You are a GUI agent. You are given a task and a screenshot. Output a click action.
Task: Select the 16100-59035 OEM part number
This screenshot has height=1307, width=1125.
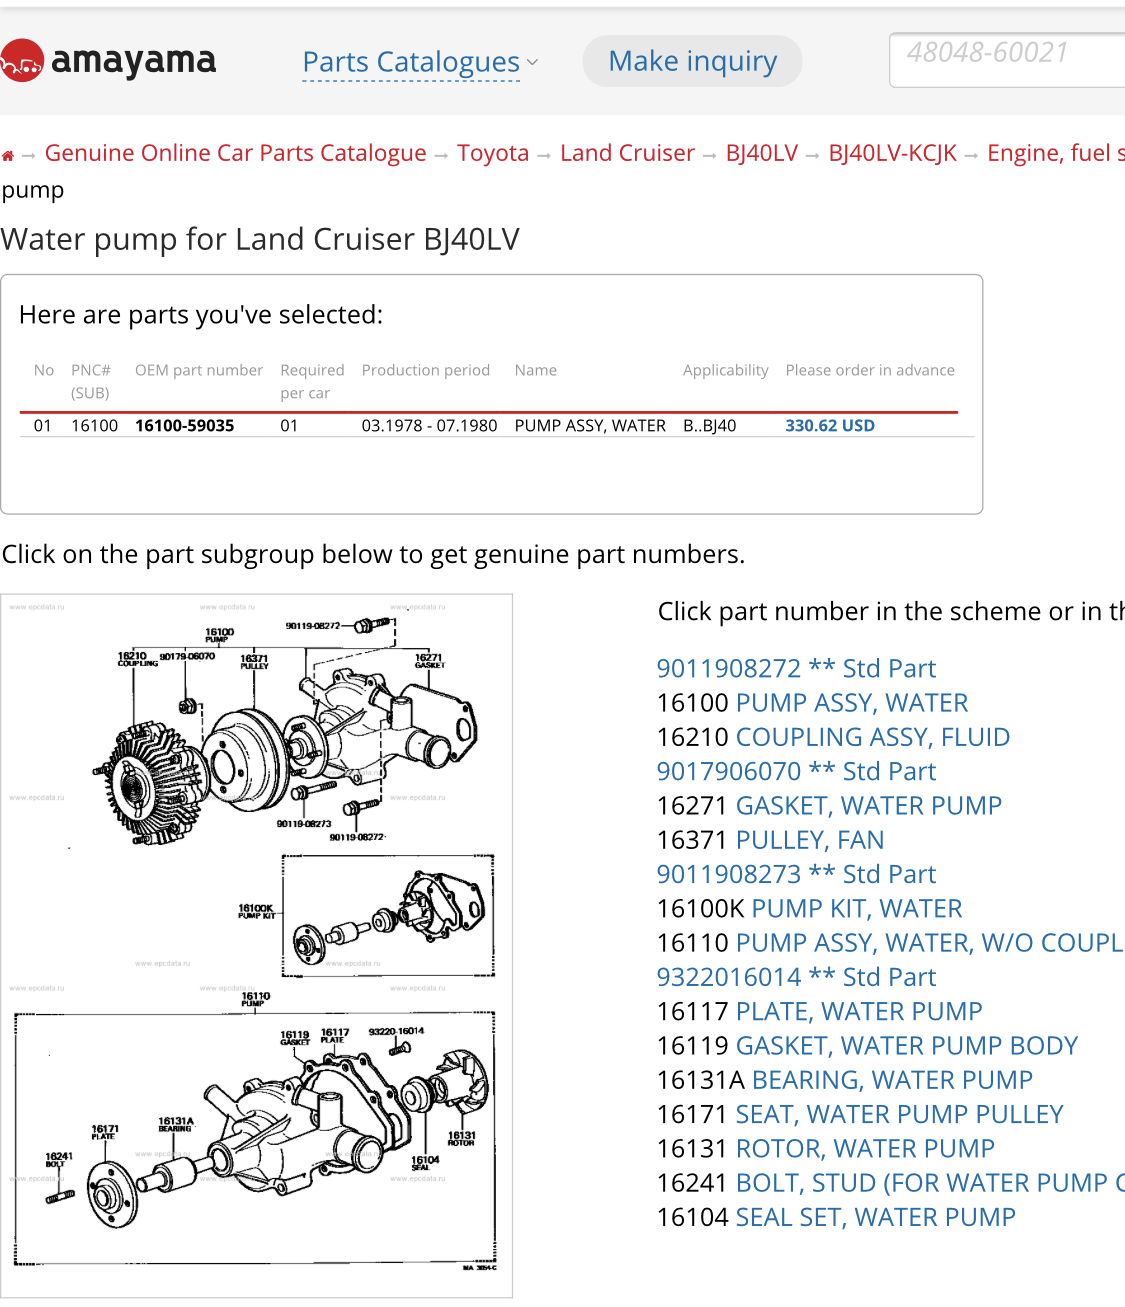pos(185,425)
